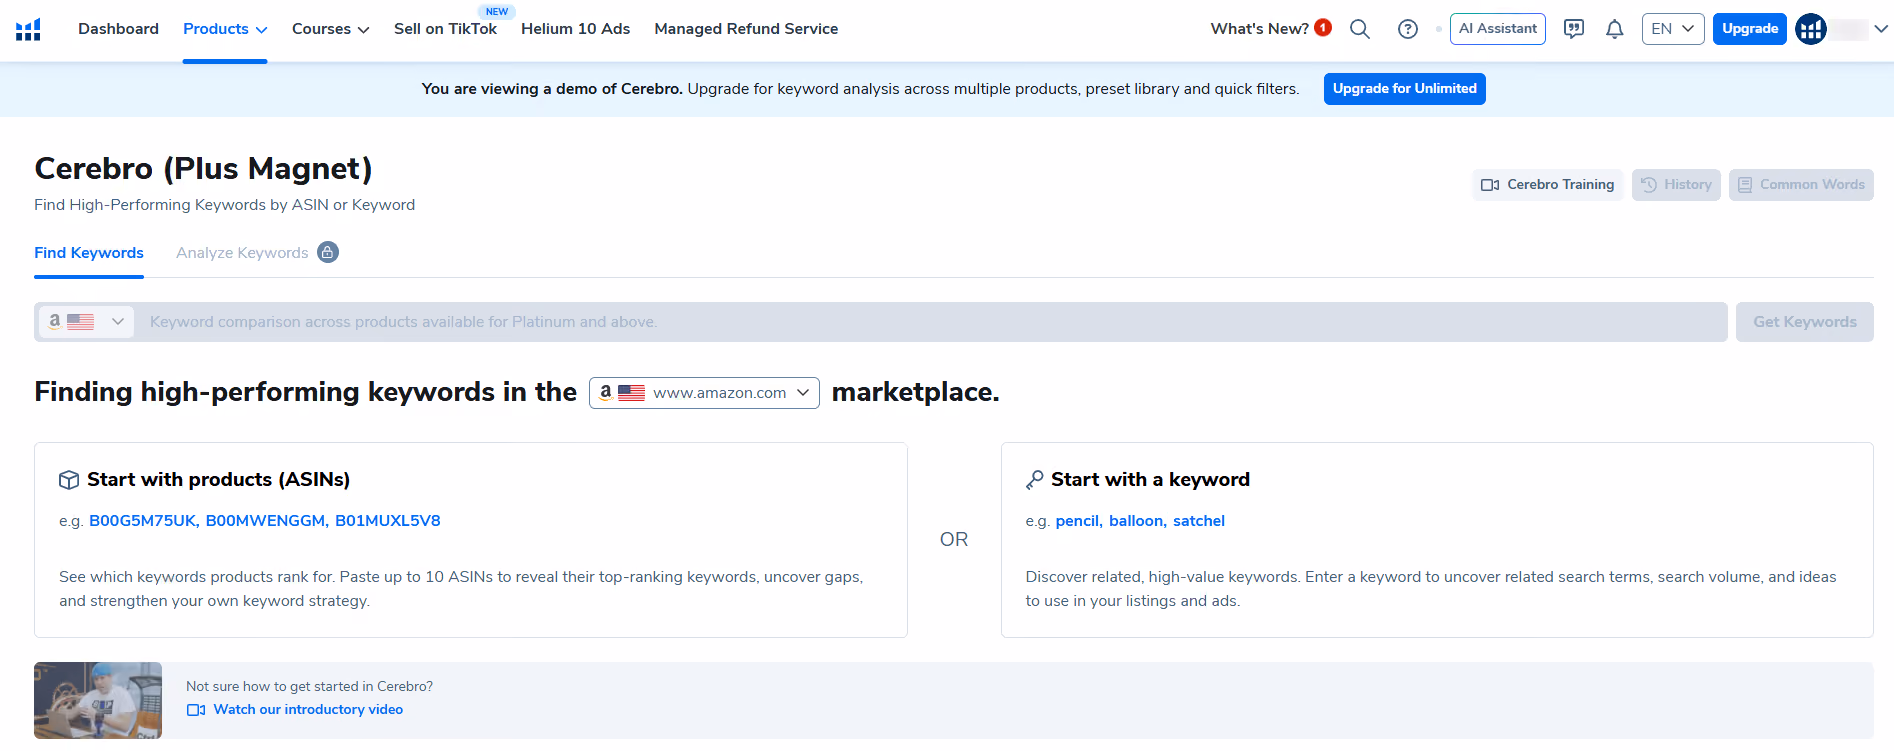Select example keyword pencil
This screenshot has width=1894, height=751.
[x=1079, y=521]
